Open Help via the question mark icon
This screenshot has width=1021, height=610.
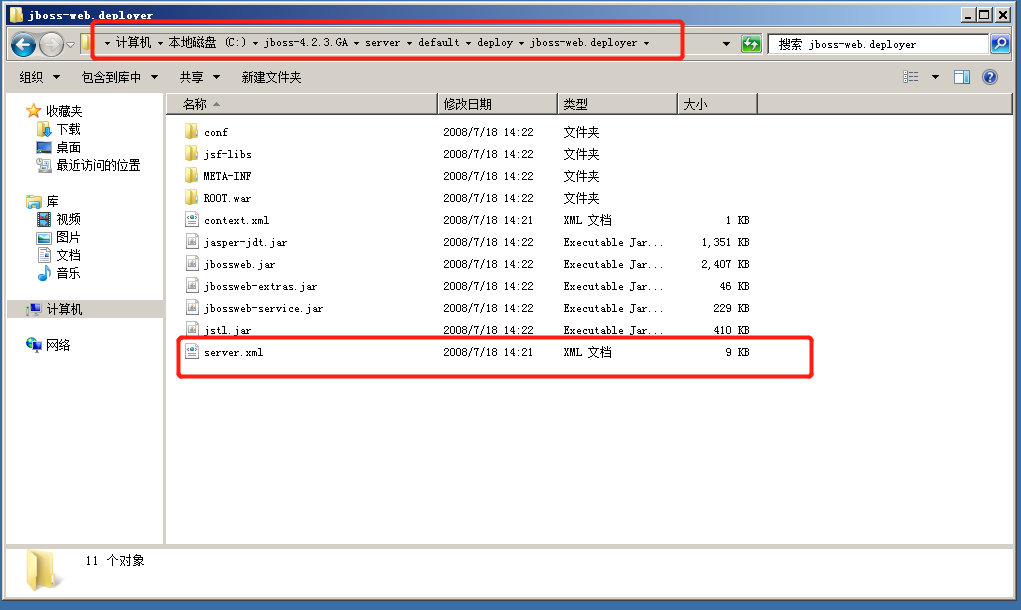(x=990, y=77)
